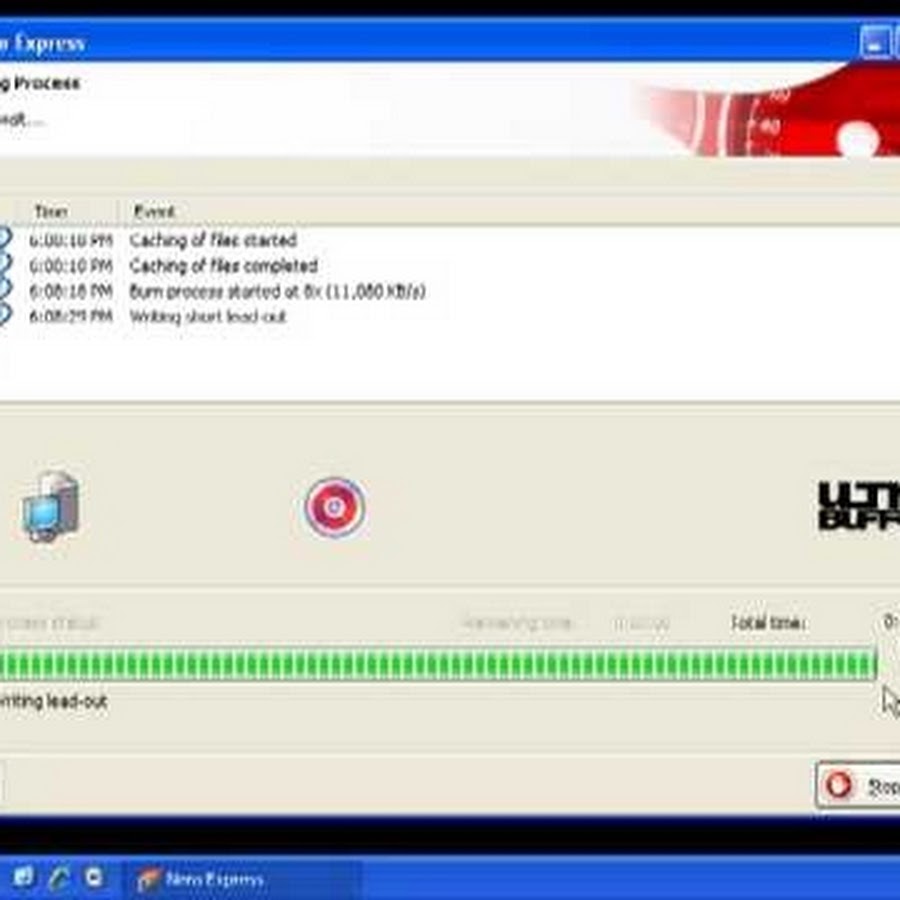
Task: Click the info icon beside Burn process started
Action: pos(4,291)
